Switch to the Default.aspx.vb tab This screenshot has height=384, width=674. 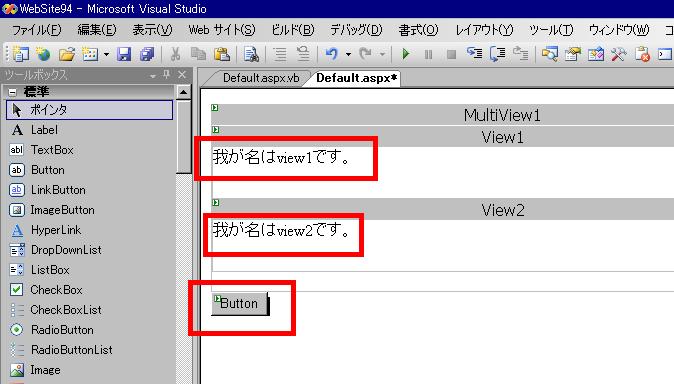click(261, 78)
